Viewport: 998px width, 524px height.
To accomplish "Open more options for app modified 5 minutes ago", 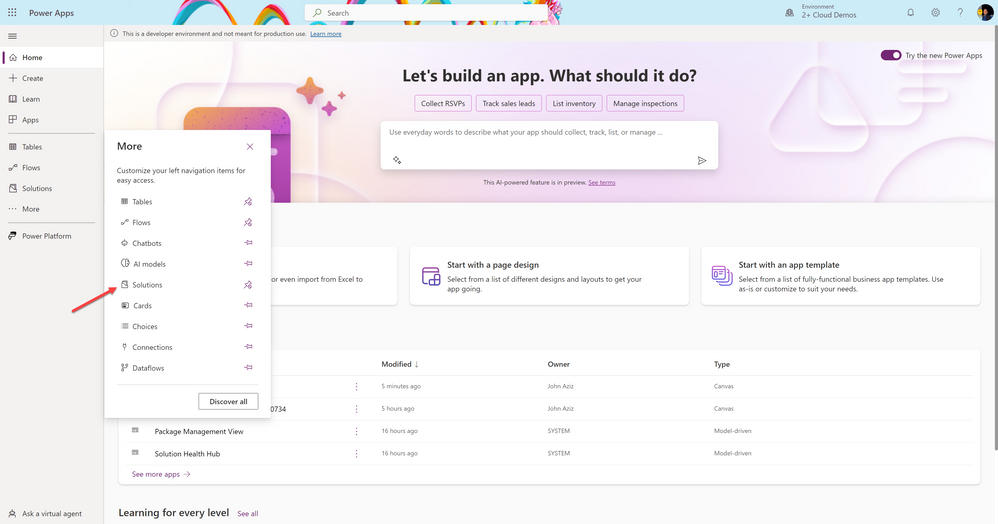I will click(356, 386).
